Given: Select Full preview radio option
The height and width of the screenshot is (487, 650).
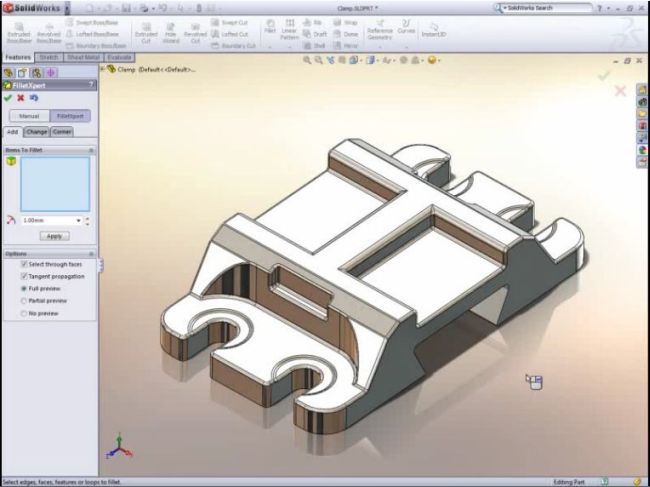Looking at the screenshot, I should click(24, 288).
